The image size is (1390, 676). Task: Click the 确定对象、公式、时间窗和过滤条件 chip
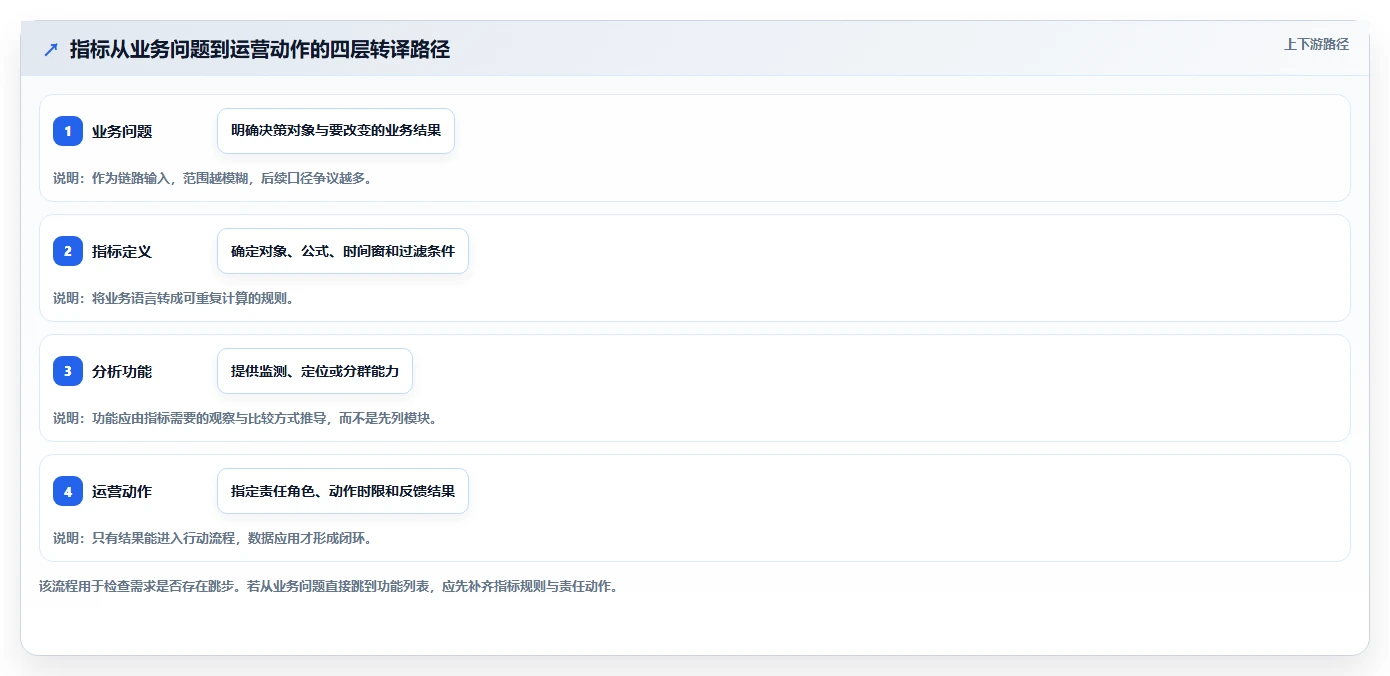pyautogui.click(x=343, y=251)
